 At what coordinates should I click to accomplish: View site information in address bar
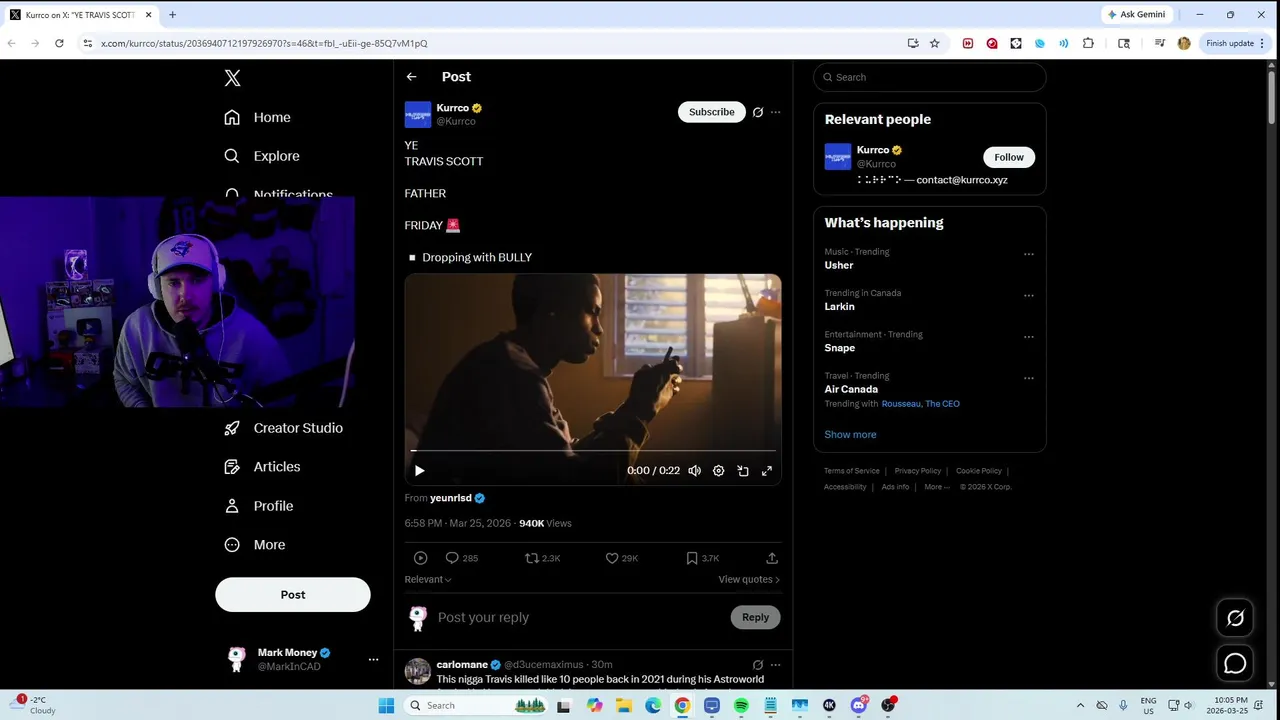click(88, 43)
